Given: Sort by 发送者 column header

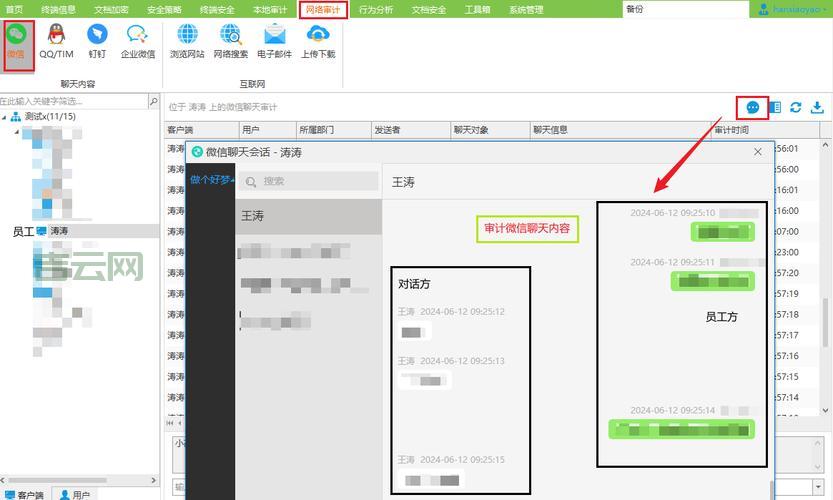Looking at the screenshot, I should click(410, 130).
